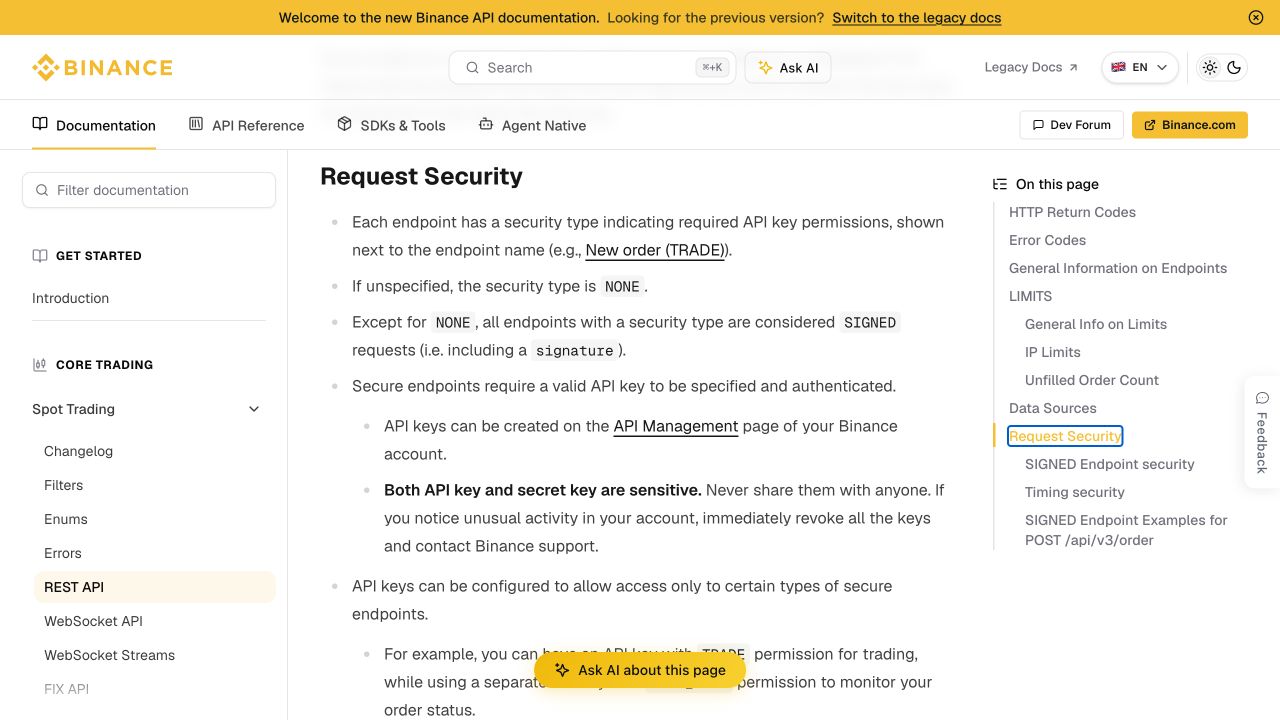
Task: Open the Binance.com button
Action: [x=1190, y=125]
